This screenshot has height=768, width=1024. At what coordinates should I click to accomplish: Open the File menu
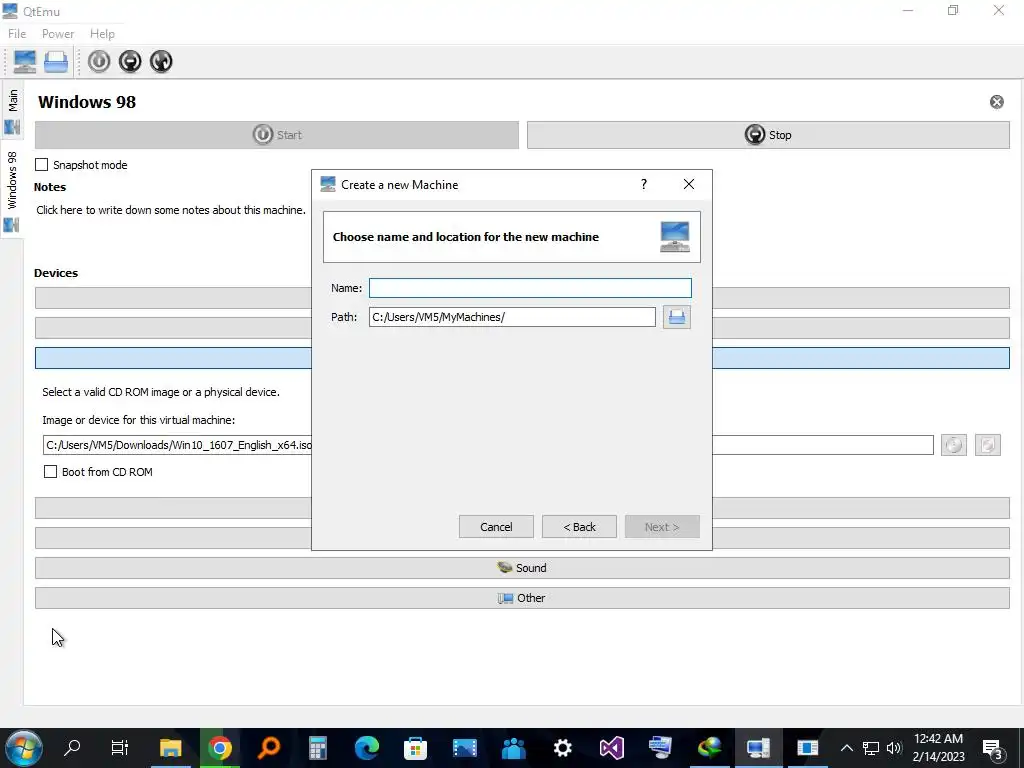tap(17, 34)
